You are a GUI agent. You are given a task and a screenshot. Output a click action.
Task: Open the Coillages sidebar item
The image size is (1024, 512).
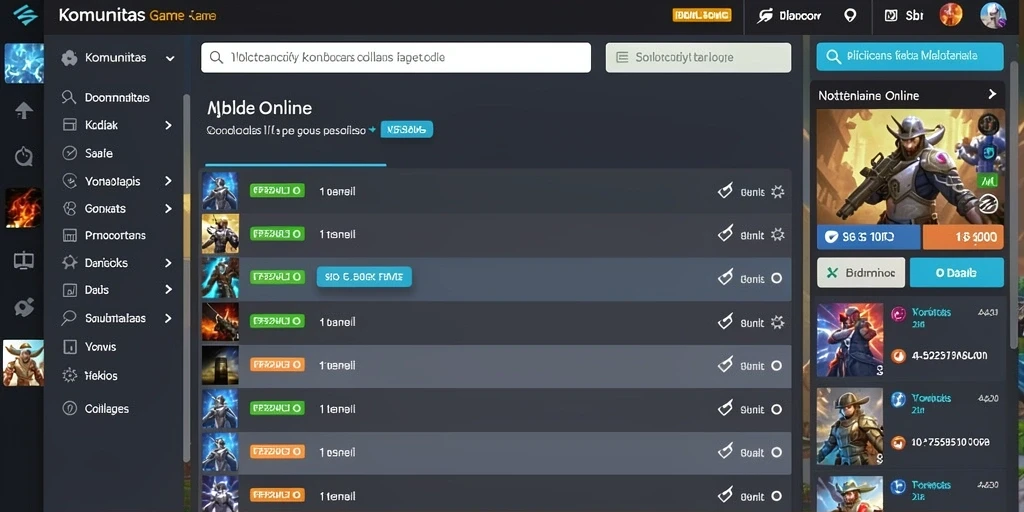[95, 409]
